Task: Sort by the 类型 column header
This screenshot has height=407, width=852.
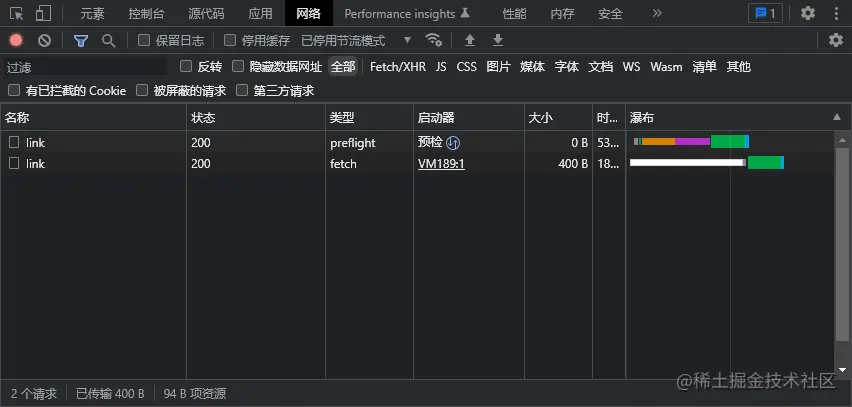Action: (369, 117)
